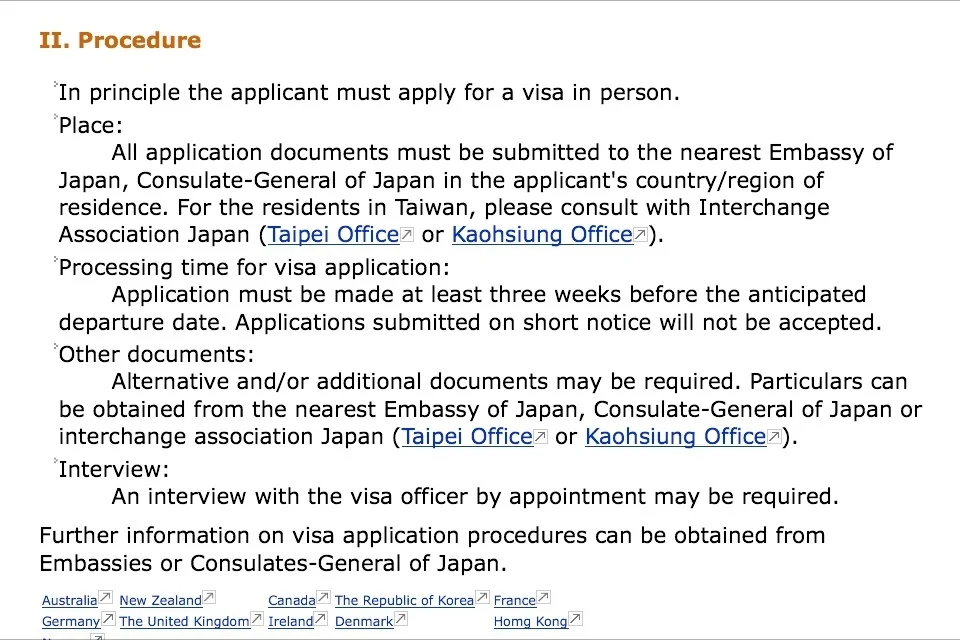The image size is (960, 640).
Task: Click external-link icon next to Homg Kong
Action: click(576, 619)
